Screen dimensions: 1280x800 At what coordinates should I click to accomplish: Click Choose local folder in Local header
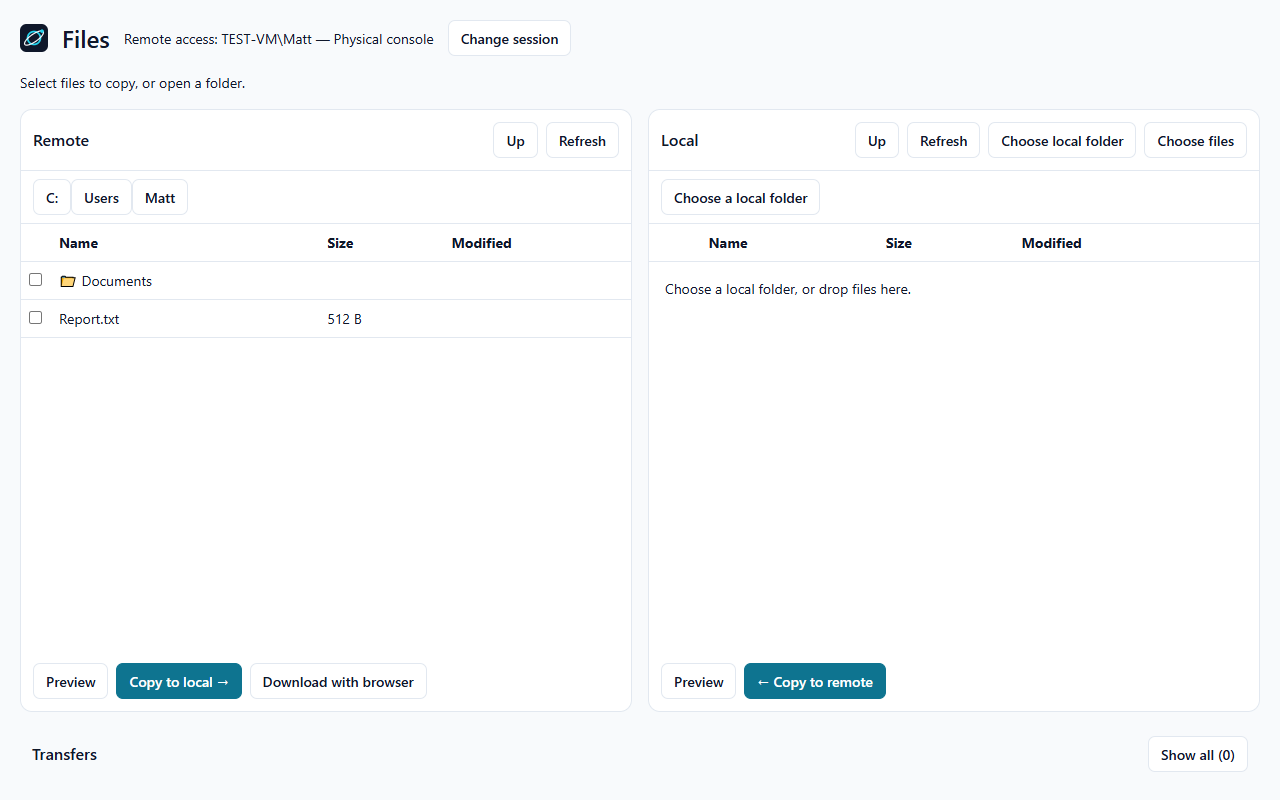pyautogui.click(x=1062, y=141)
